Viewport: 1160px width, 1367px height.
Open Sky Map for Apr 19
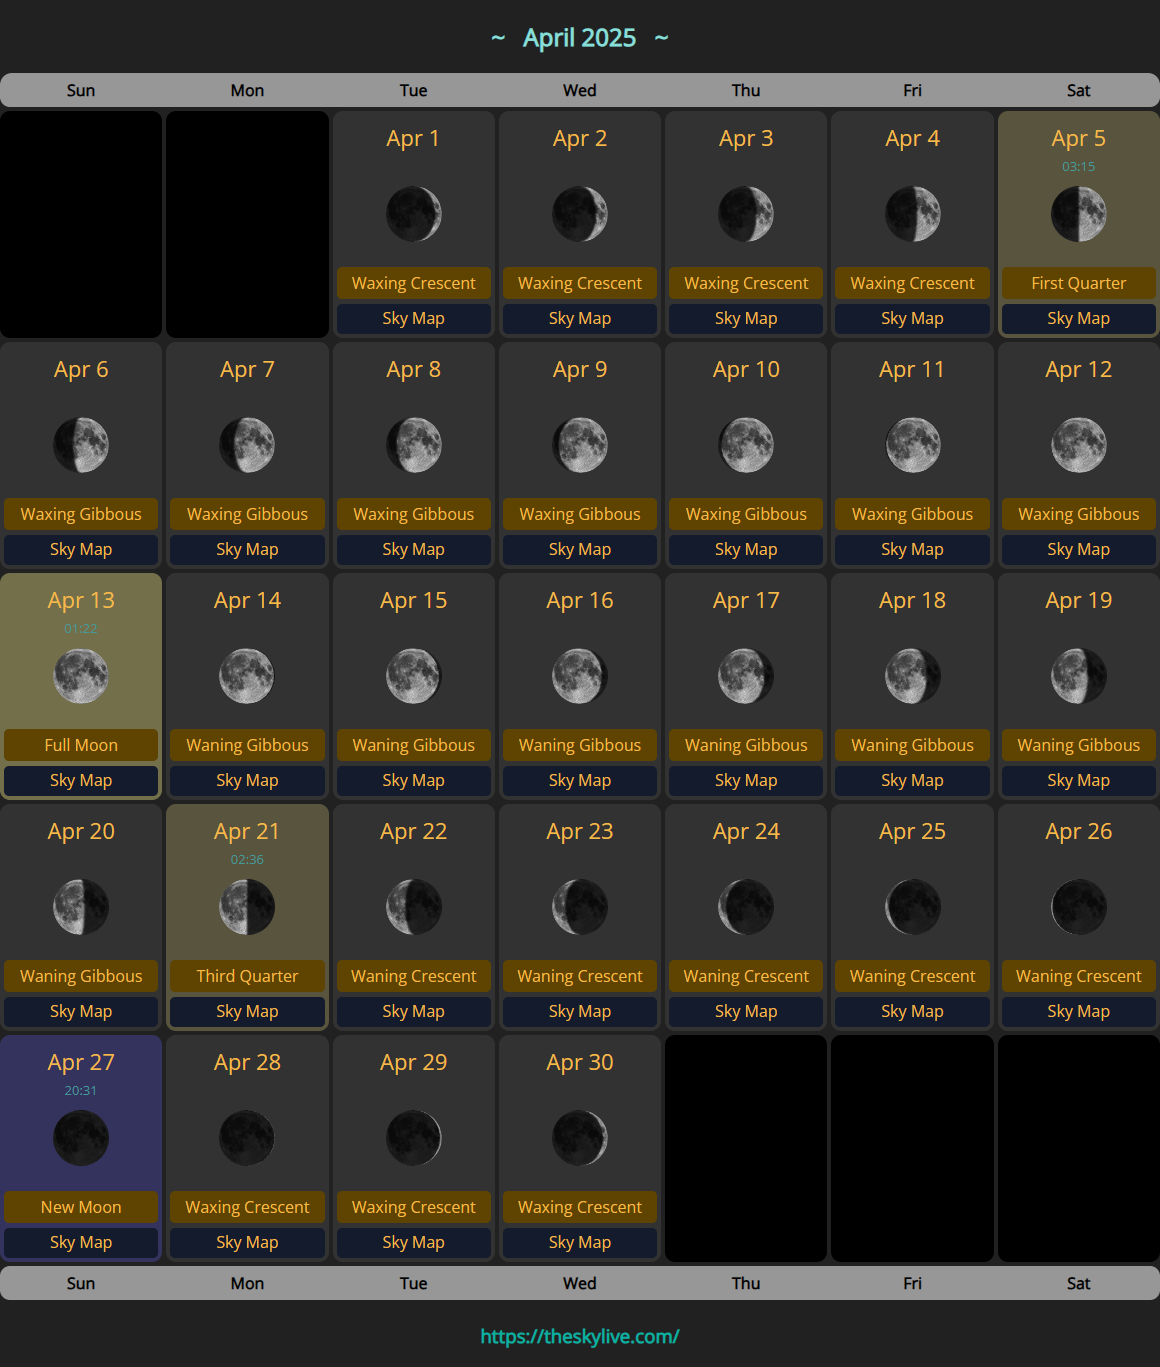(1078, 780)
